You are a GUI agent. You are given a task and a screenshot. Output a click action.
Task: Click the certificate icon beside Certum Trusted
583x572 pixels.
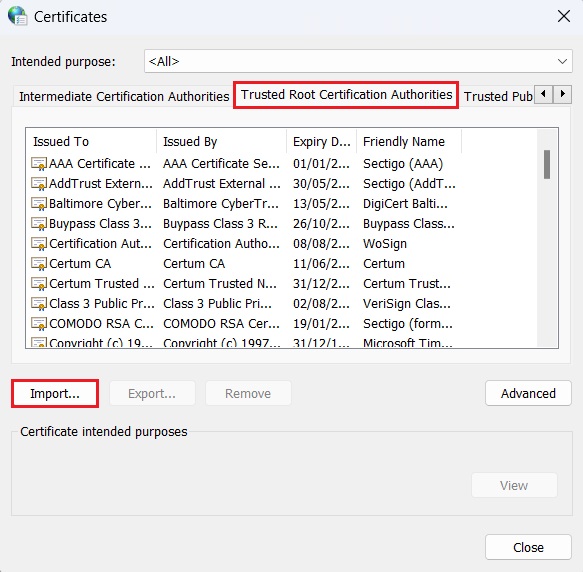[39, 284]
